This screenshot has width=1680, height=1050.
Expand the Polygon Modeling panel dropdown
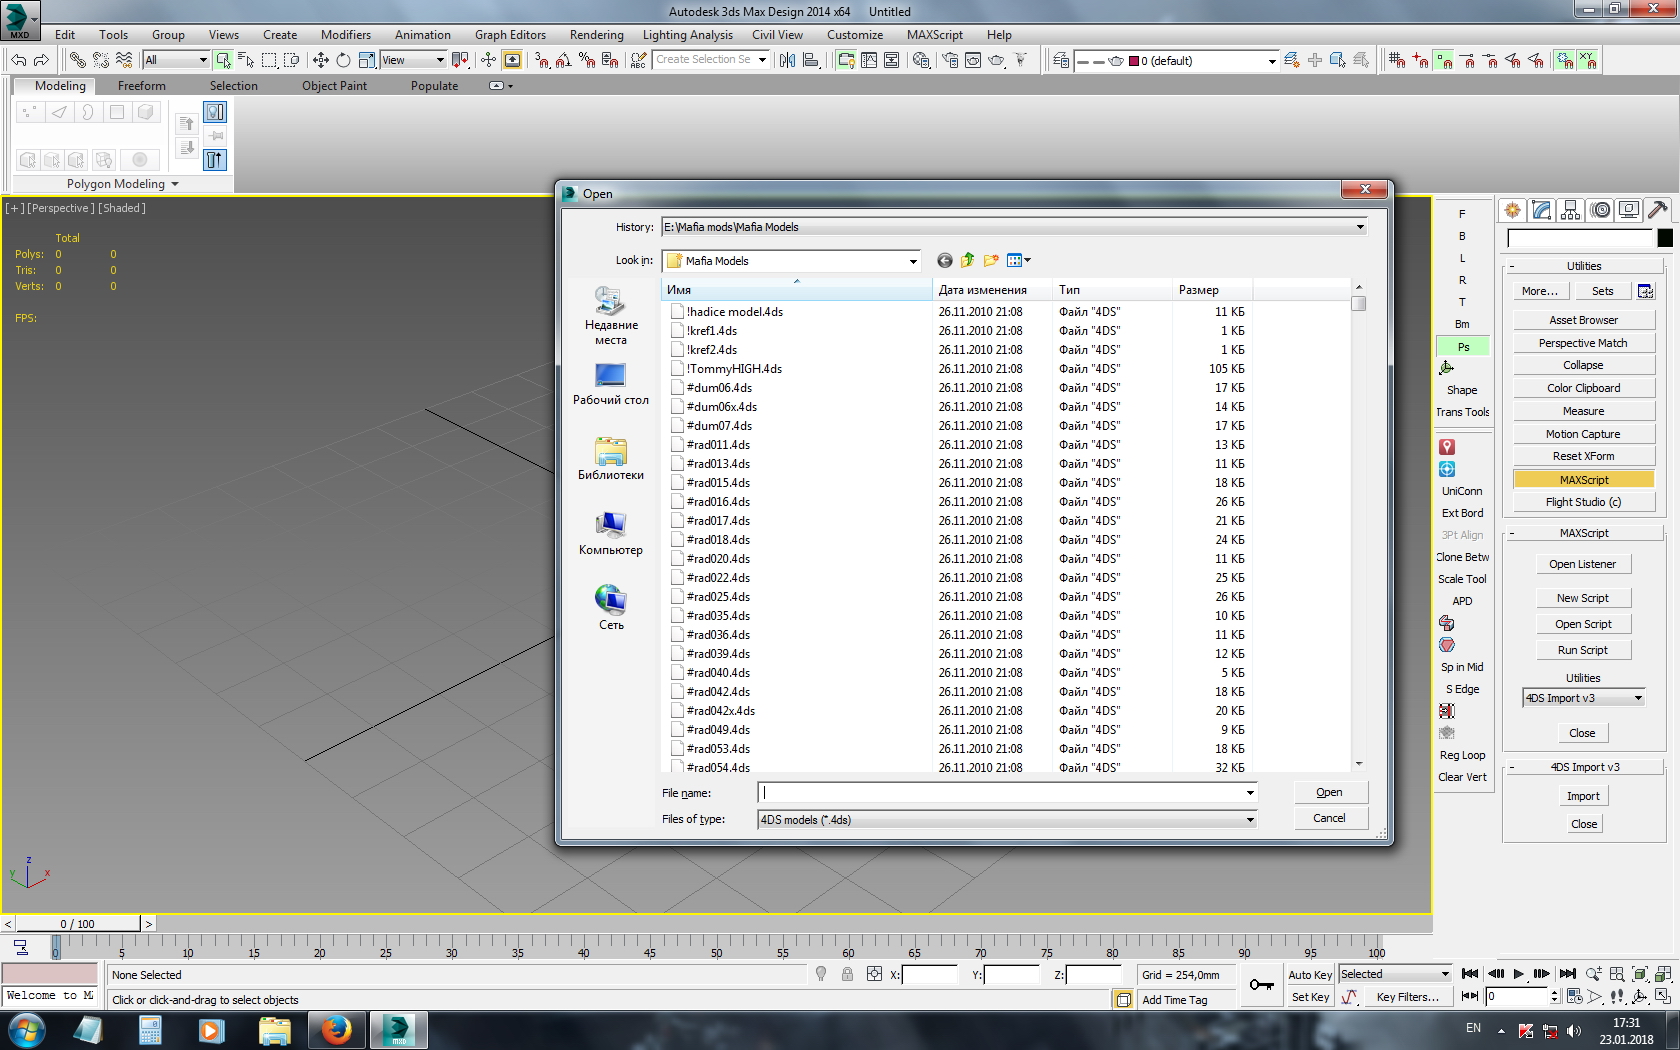(175, 184)
